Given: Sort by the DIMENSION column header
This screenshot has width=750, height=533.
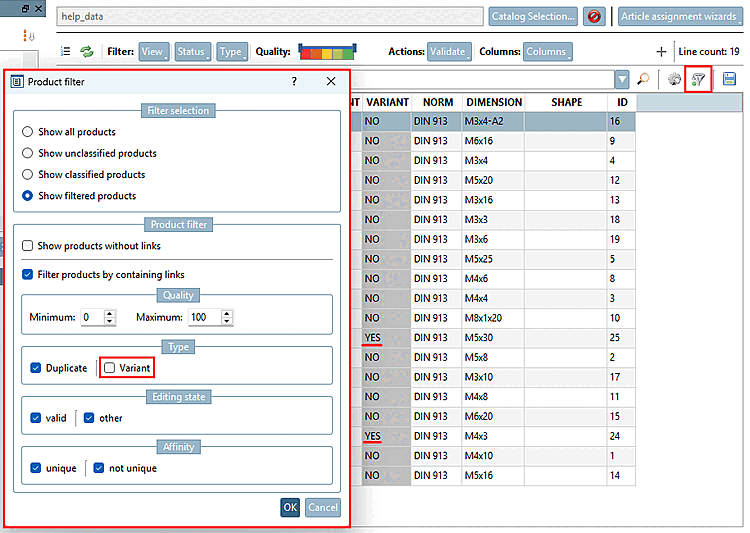Looking at the screenshot, I should [494, 102].
